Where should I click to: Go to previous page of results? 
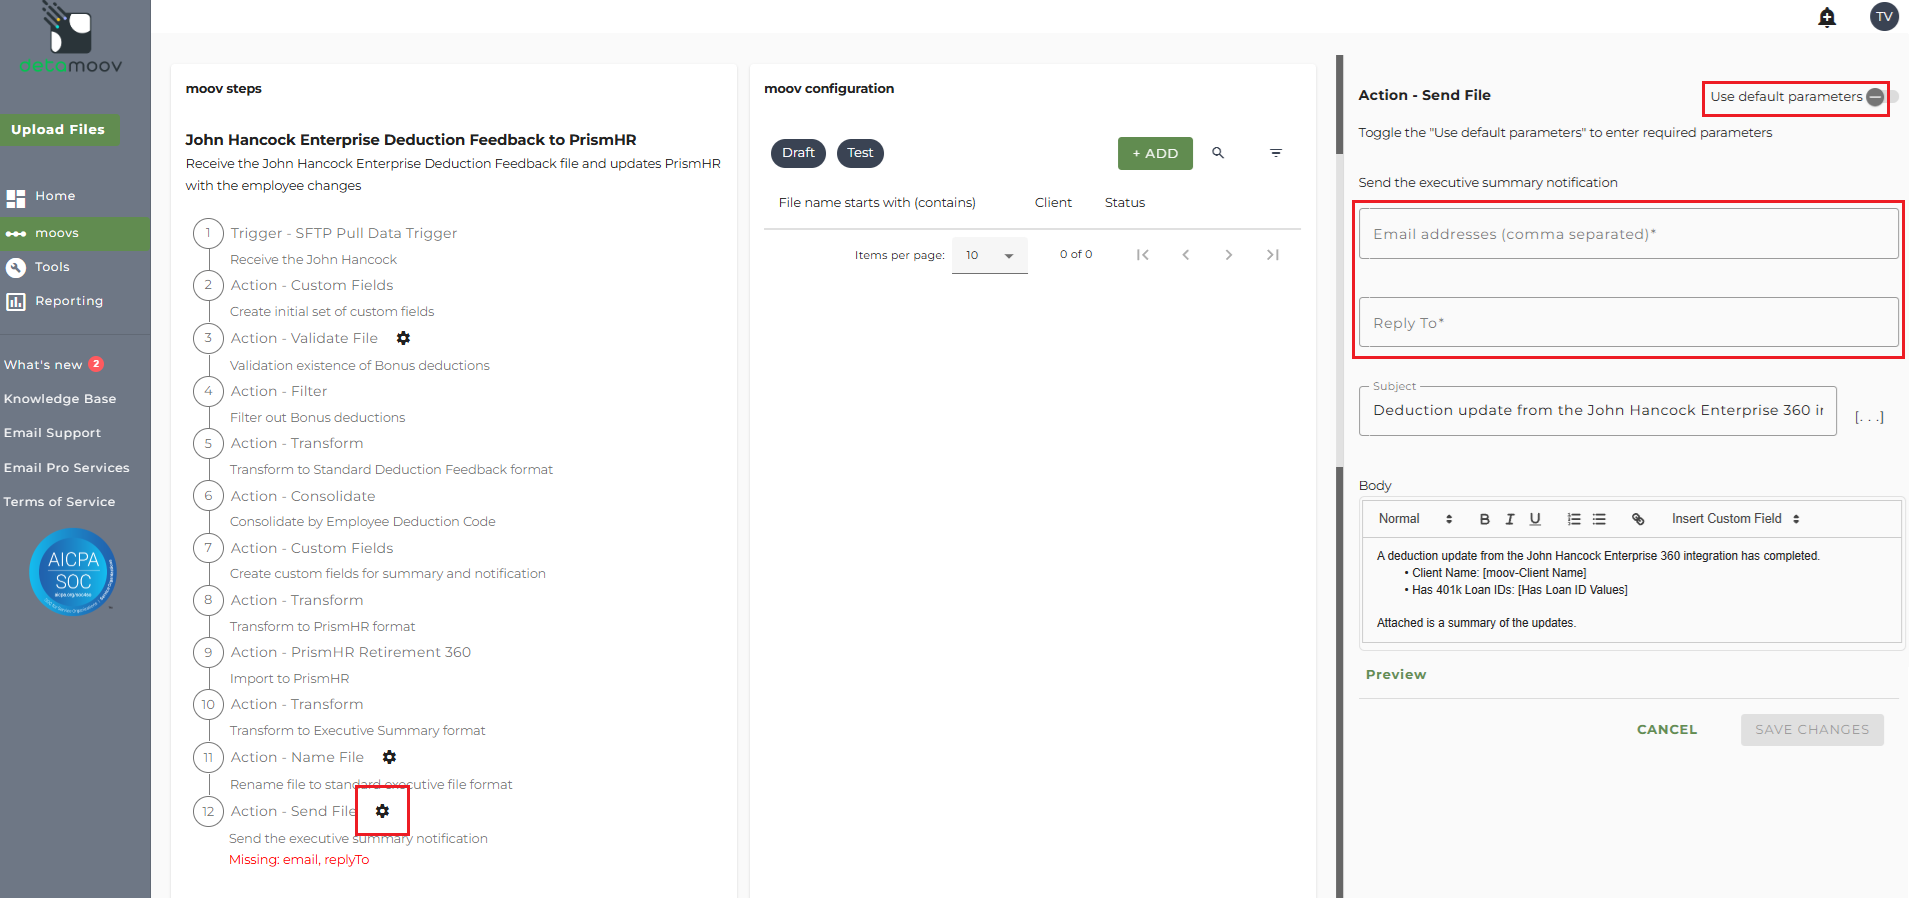pos(1186,255)
